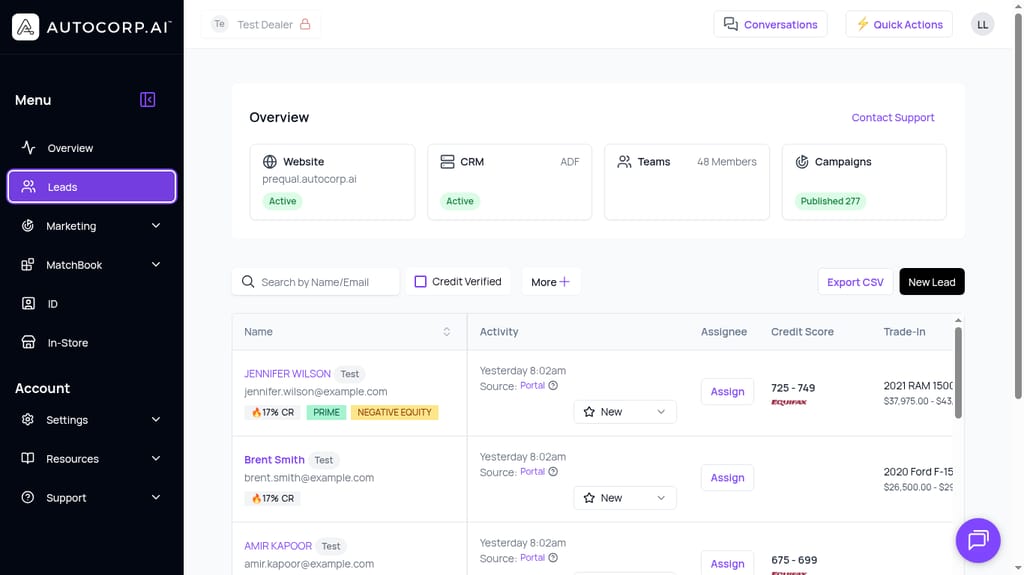1024x575 pixels.
Task: Open the Website overview card
Action: click(x=332, y=182)
